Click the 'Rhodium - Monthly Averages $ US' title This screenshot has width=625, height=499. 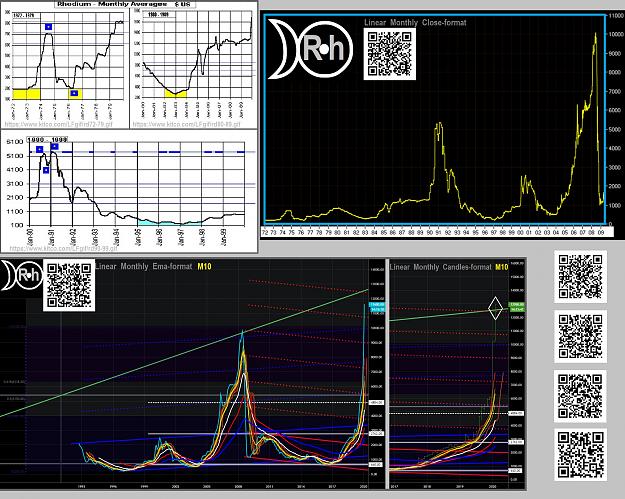click(x=124, y=4)
